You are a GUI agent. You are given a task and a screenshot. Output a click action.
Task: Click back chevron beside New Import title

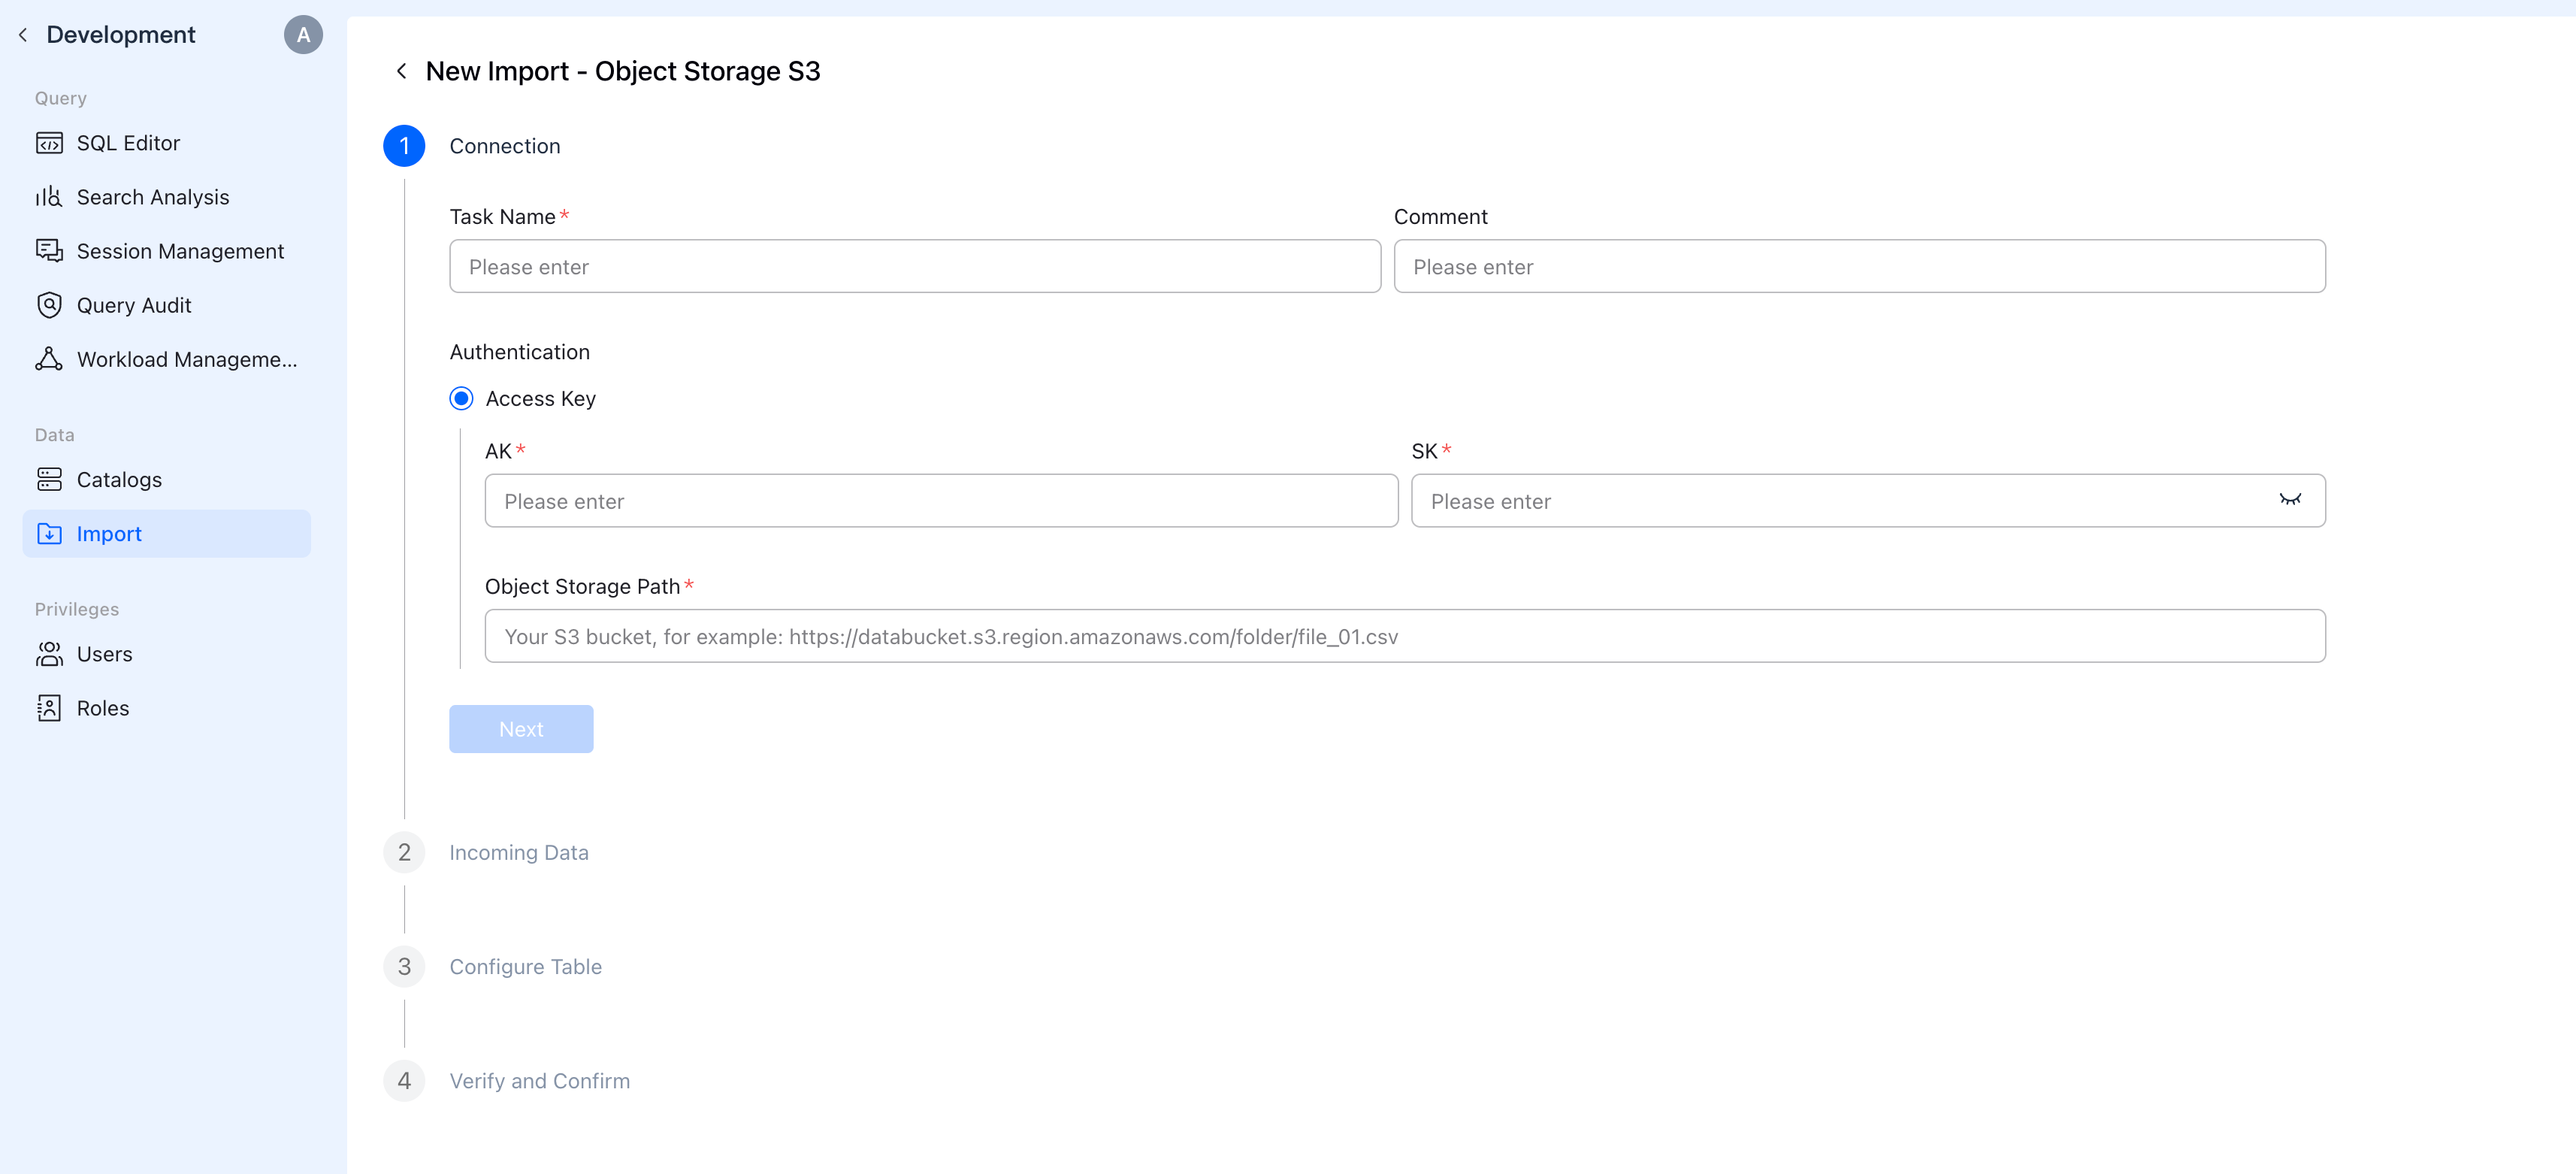(x=401, y=71)
